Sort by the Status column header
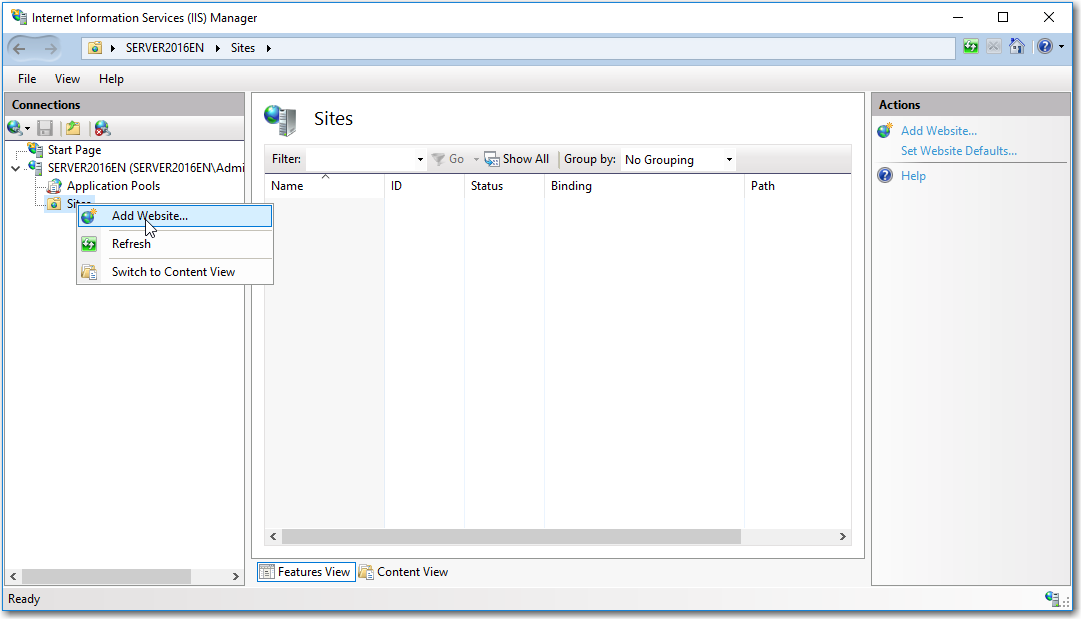 pos(505,186)
